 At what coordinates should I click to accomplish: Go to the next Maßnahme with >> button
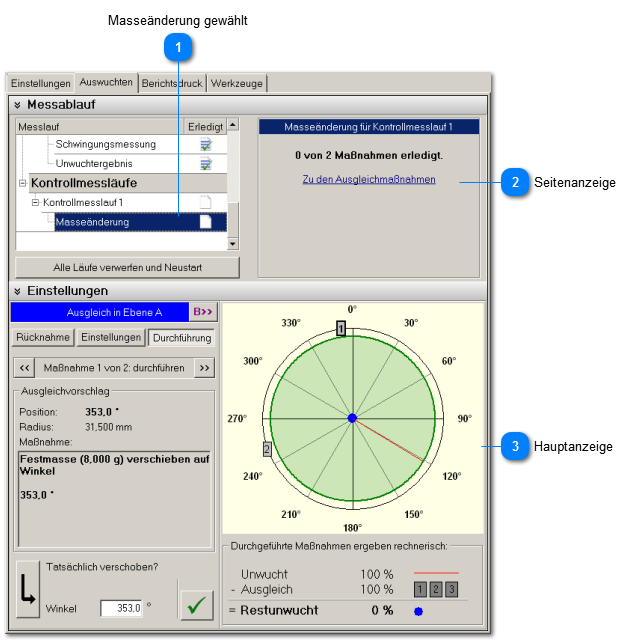click(204, 368)
